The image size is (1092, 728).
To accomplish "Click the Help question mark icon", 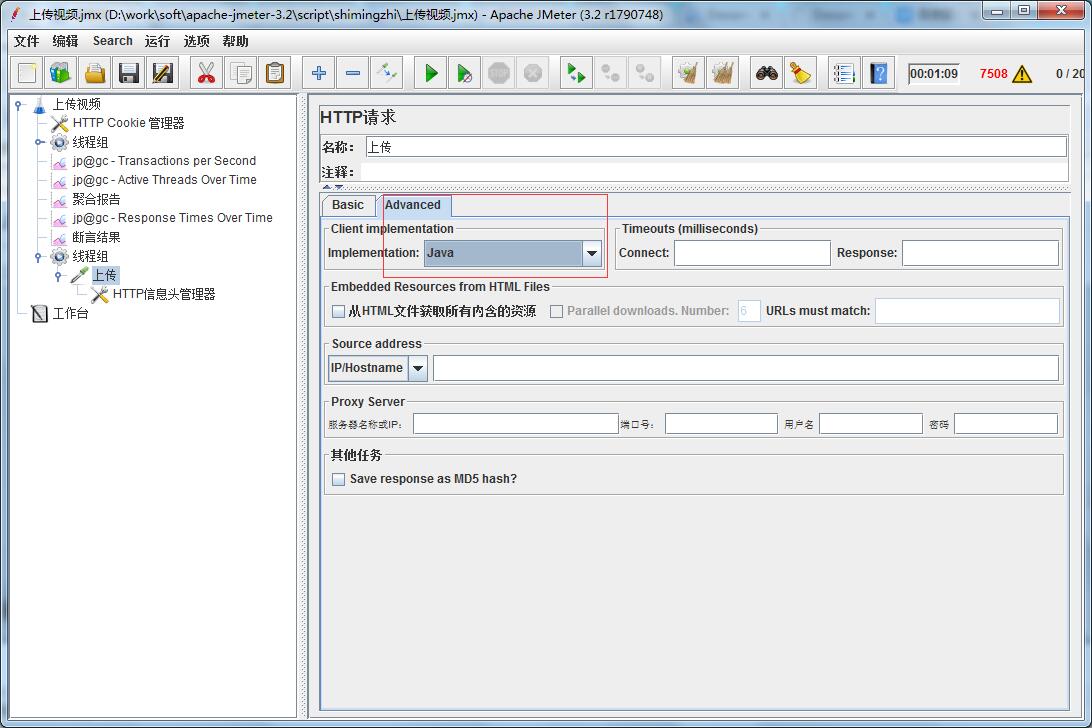I will pos(879,72).
